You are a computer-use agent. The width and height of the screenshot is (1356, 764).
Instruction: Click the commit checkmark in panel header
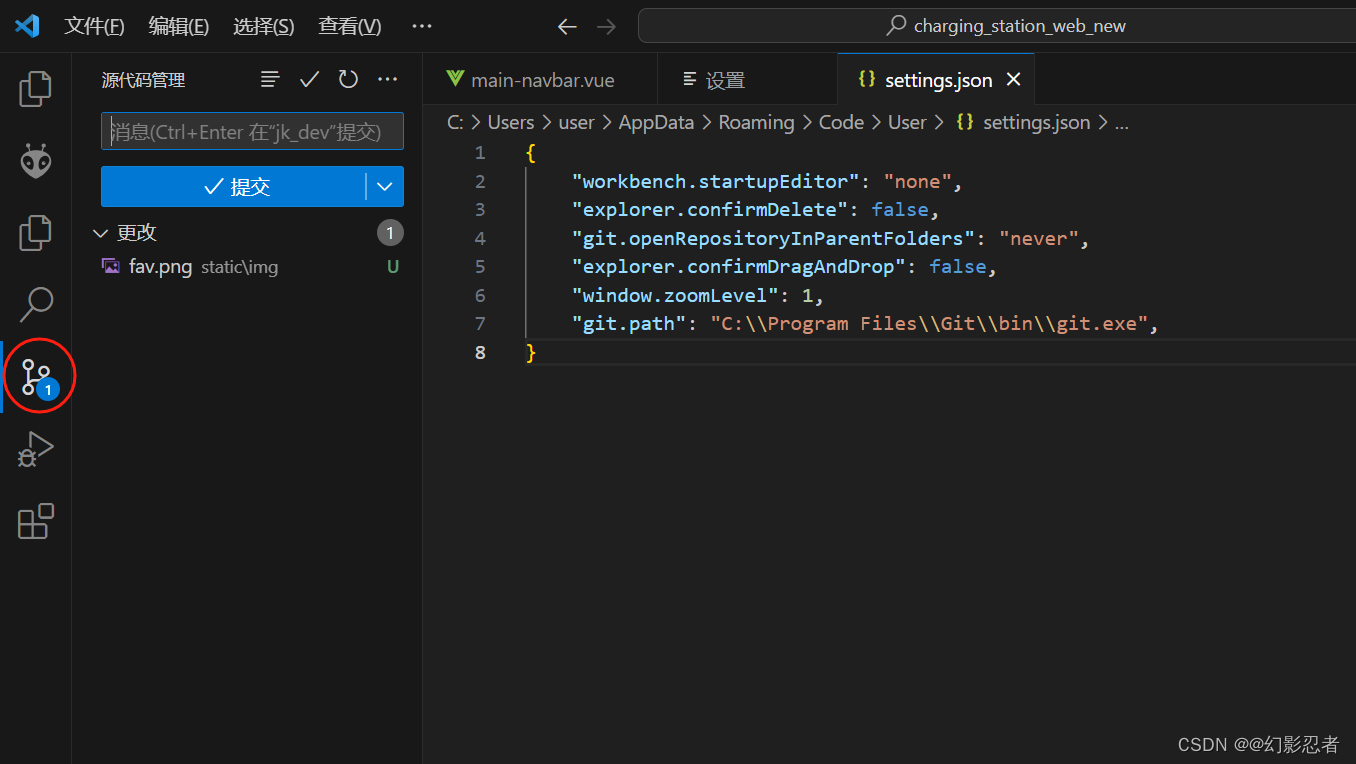click(x=309, y=79)
